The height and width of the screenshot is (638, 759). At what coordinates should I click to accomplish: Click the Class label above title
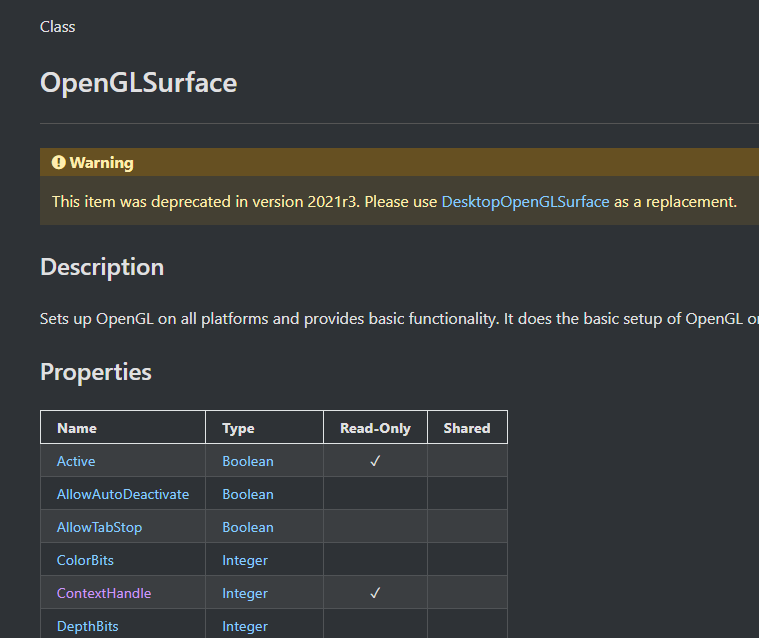coord(58,27)
